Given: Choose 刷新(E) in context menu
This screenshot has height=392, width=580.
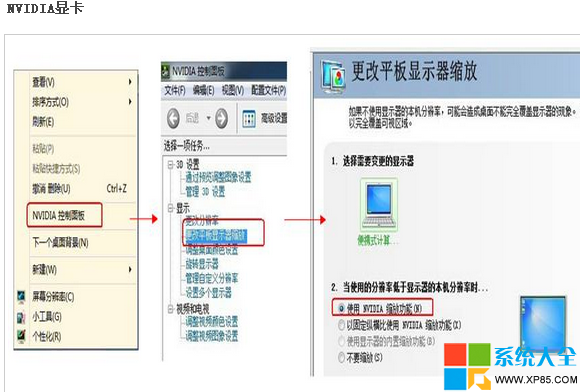Looking at the screenshot, I should pyautogui.click(x=43, y=122).
